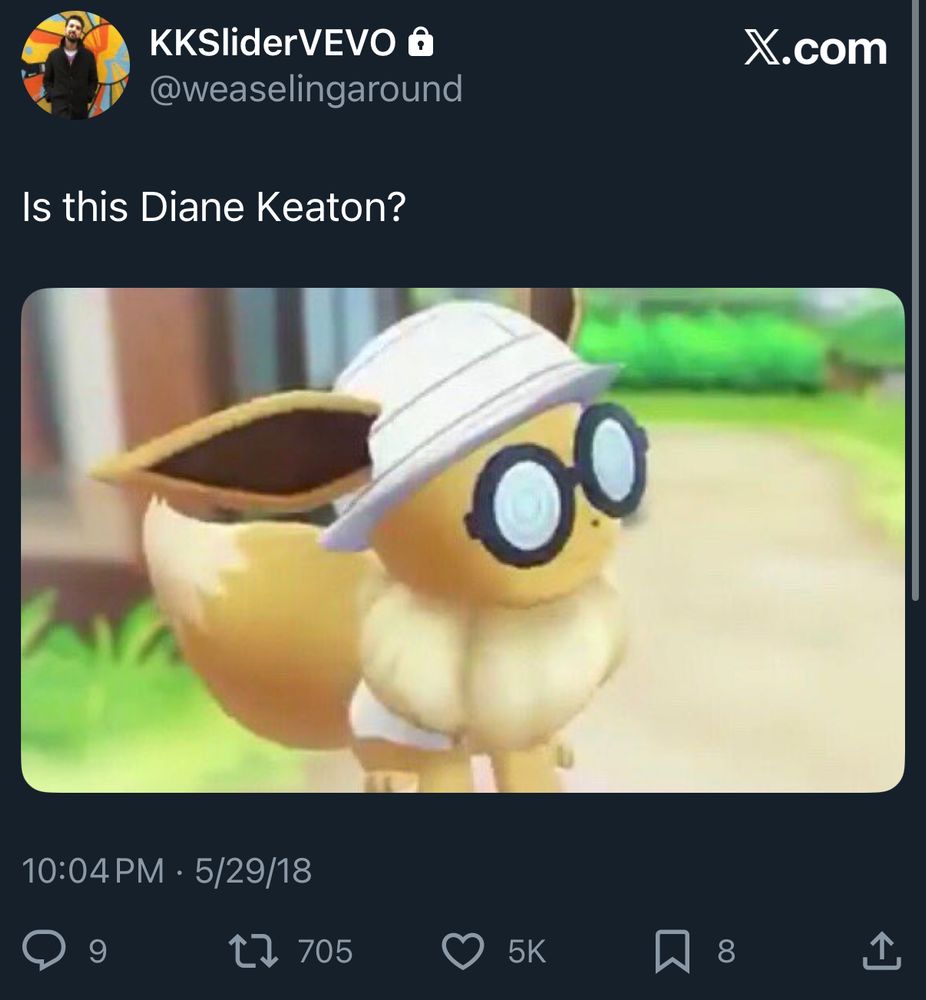This screenshot has width=926, height=1000.
Task: Tap the retweet arrows icon
Action: (253, 951)
